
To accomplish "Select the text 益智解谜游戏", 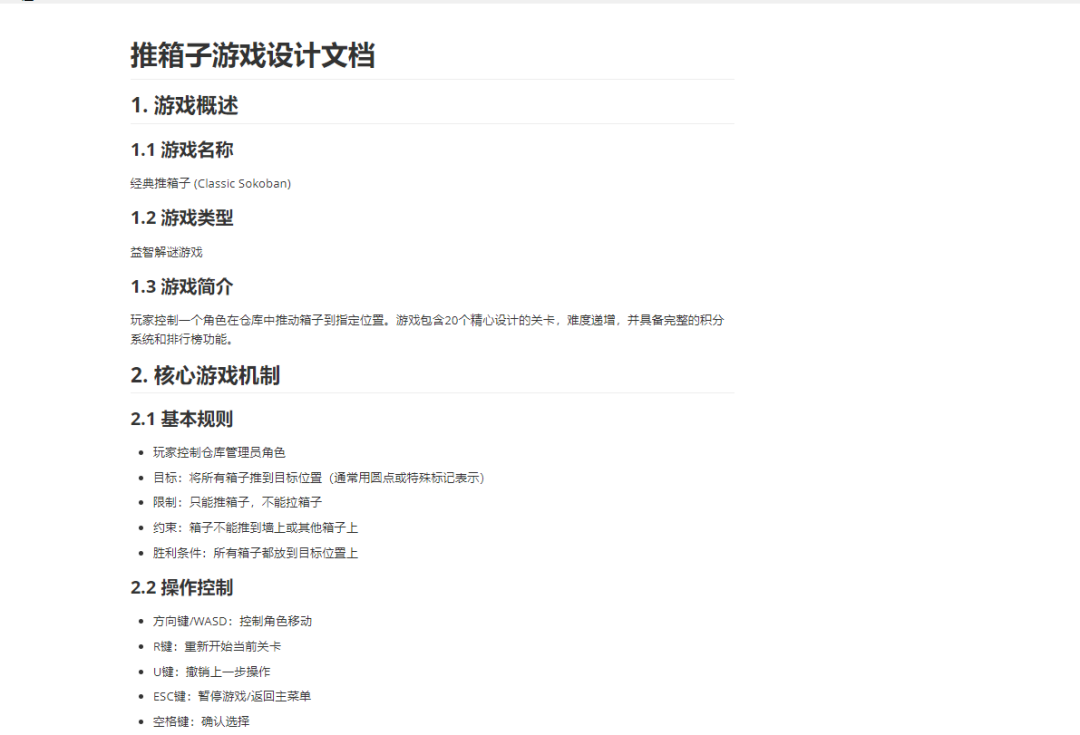I will click(167, 252).
